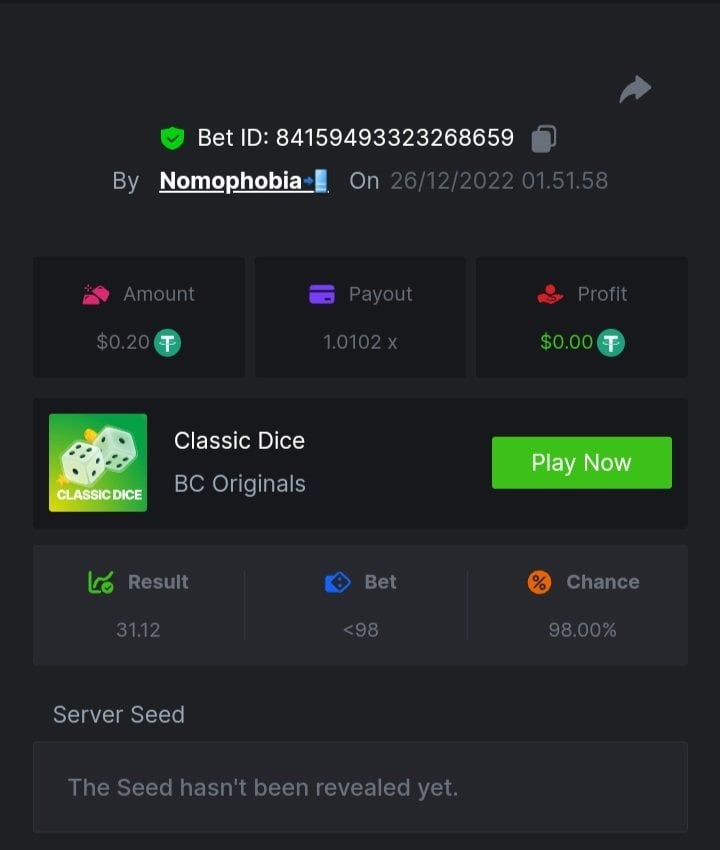Copy the Bet ID with copy icon
This screenshot has width=720, height=850.
coord(543,138)
